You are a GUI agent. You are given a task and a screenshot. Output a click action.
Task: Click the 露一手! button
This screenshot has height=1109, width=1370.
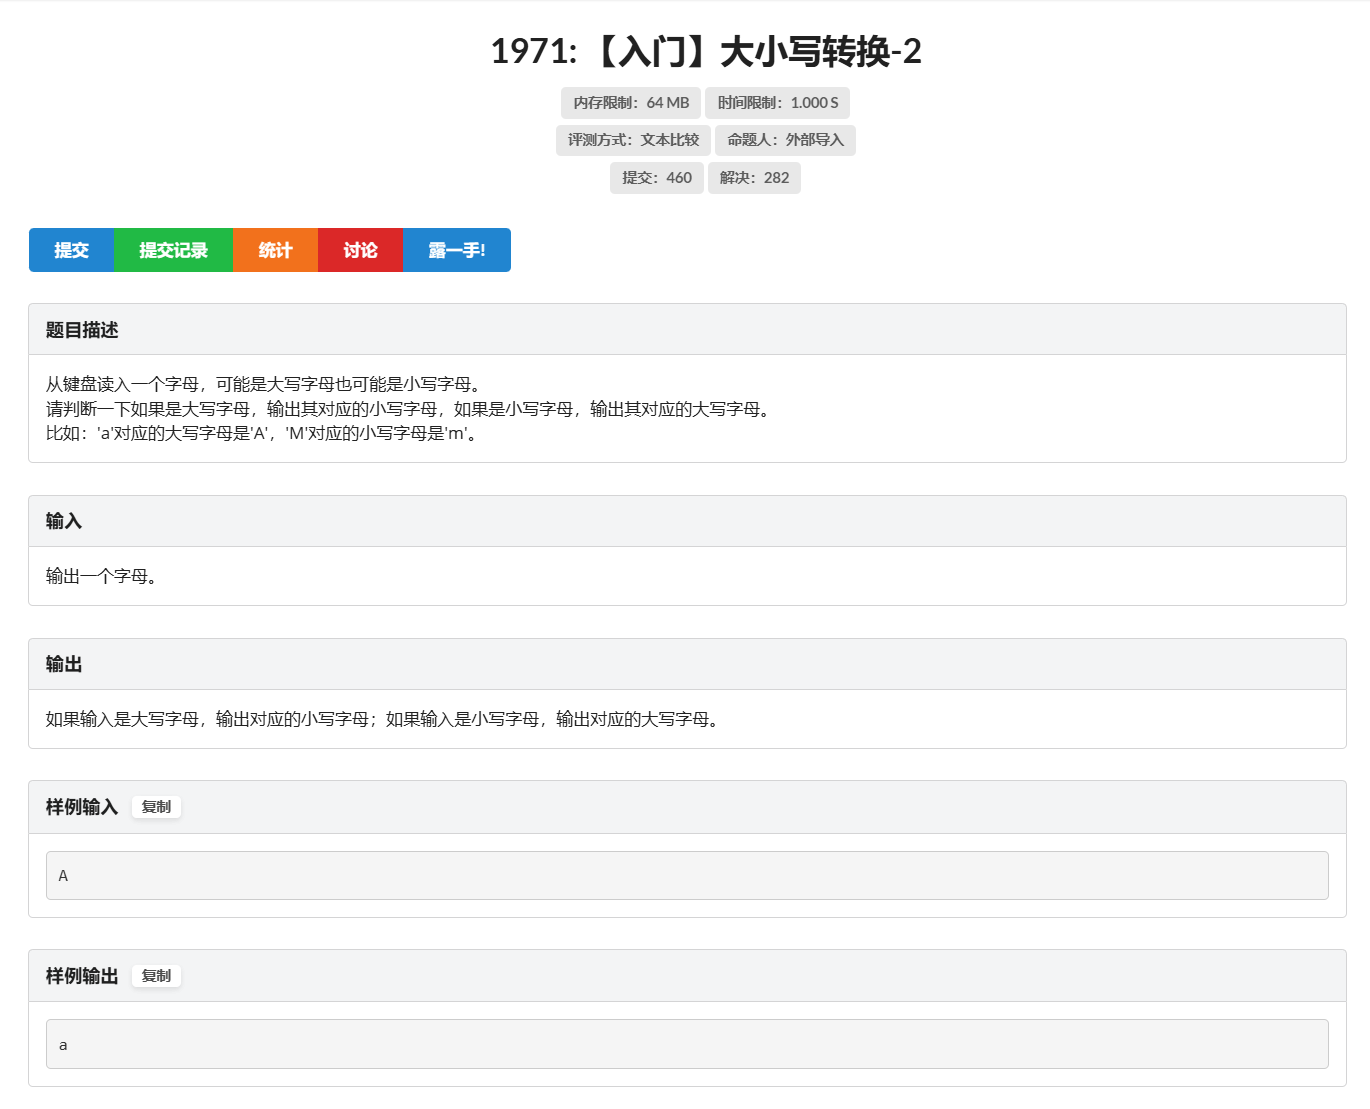[457, 250]
